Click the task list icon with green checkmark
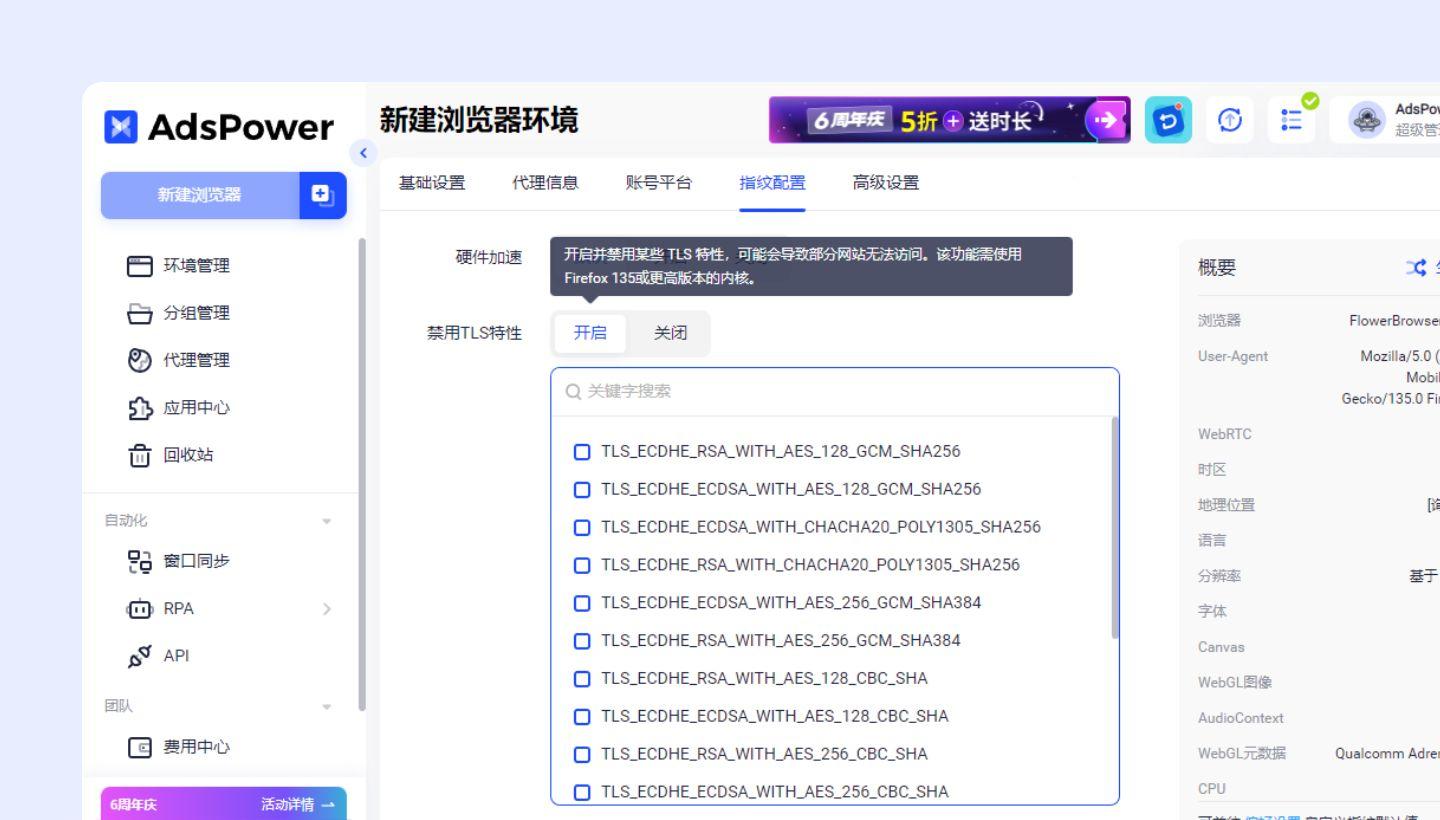1440x820 pixels. [x=1291, y=120]
